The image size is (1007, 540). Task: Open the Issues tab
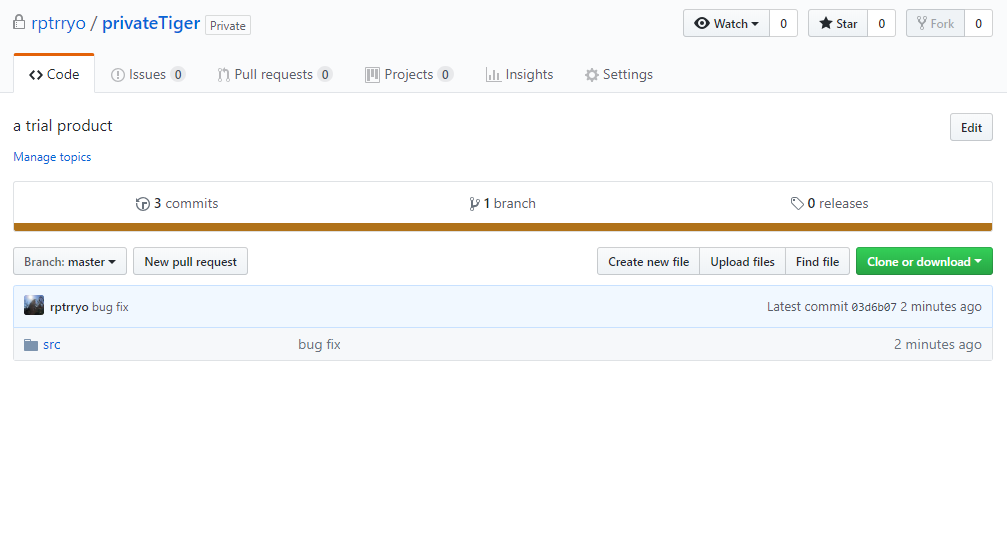point(148,74)
